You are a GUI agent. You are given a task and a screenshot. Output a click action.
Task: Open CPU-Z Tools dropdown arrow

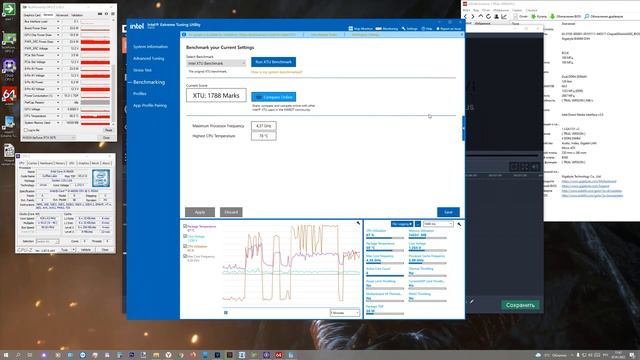click(73, 249)
